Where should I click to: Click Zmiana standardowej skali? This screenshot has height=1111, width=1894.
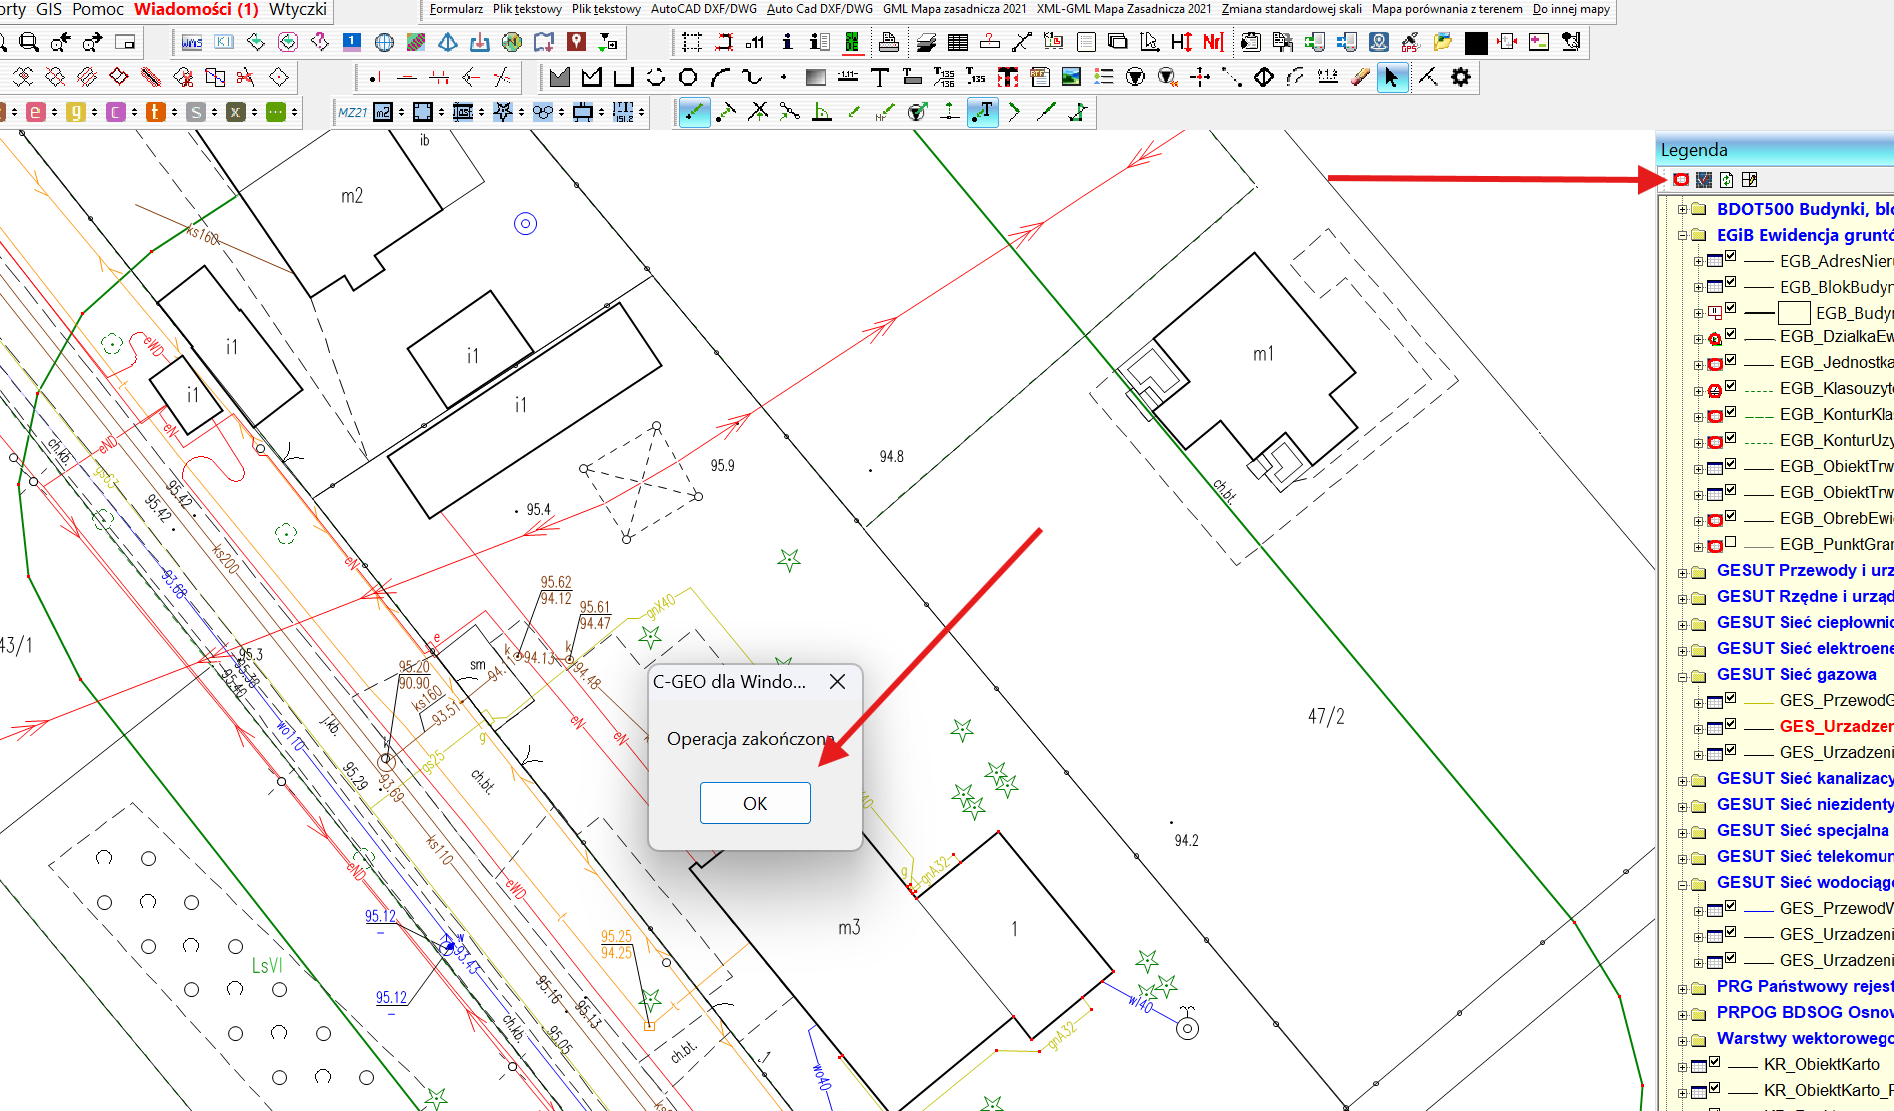pos(1292,9)
